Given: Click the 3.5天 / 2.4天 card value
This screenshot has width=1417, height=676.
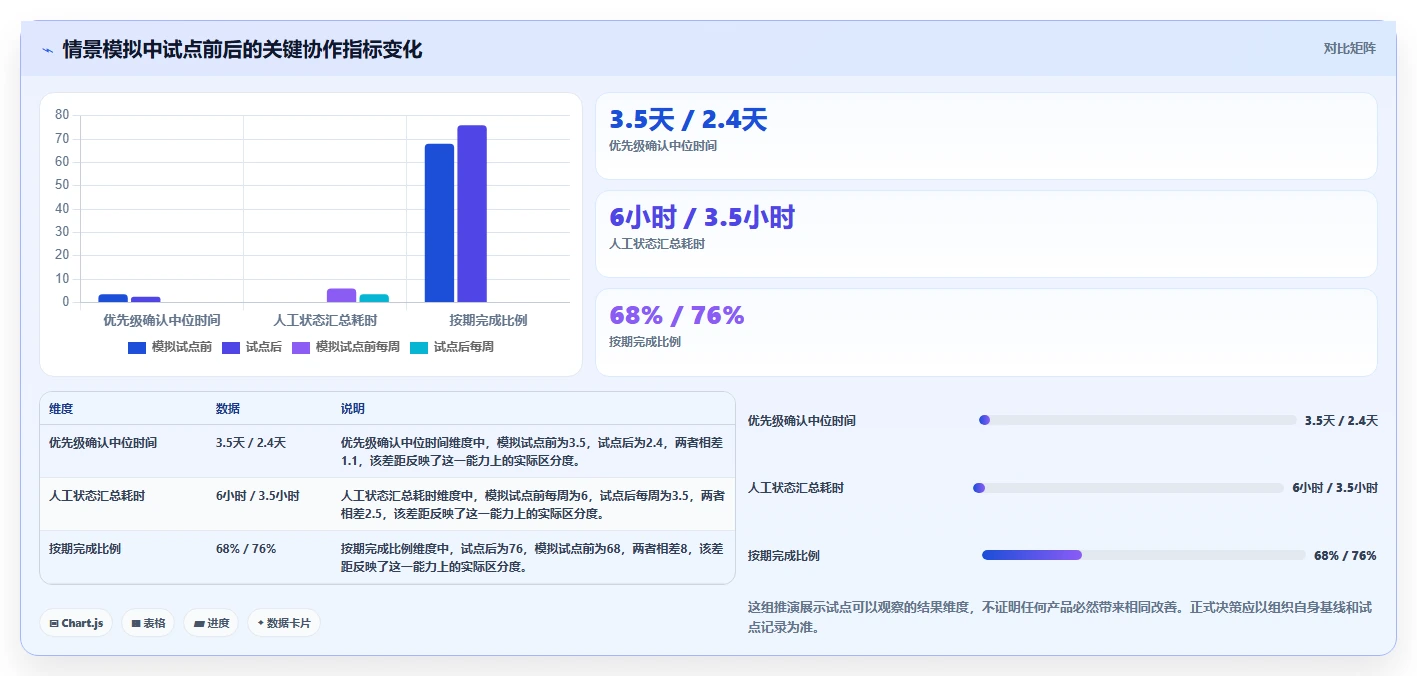Looking at the screenshot, I should 688,120.
